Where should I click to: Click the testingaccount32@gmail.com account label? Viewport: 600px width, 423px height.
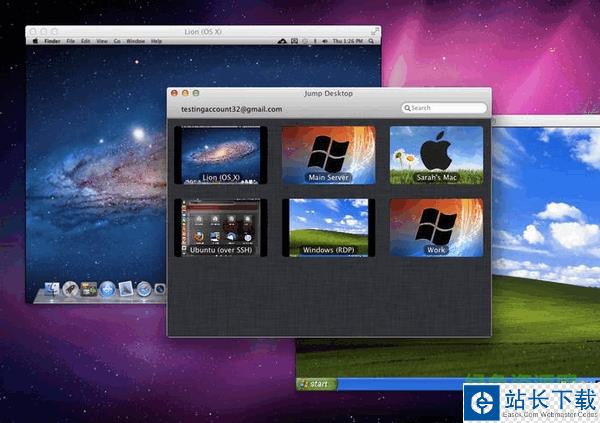click(231, 109)
